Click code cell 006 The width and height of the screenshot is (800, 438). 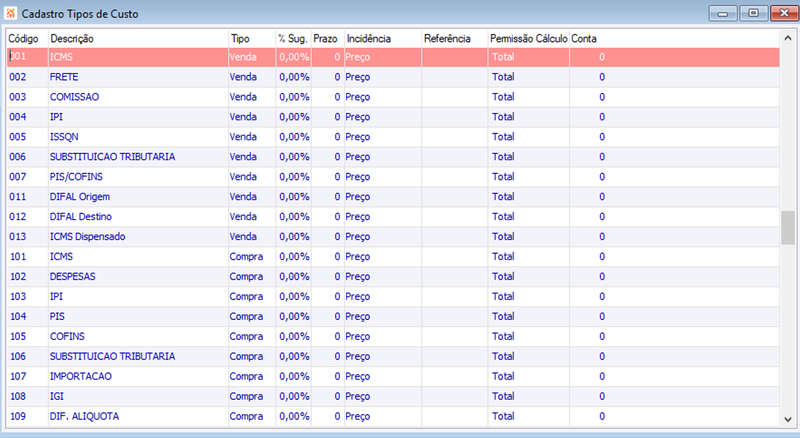coord(27,157)
